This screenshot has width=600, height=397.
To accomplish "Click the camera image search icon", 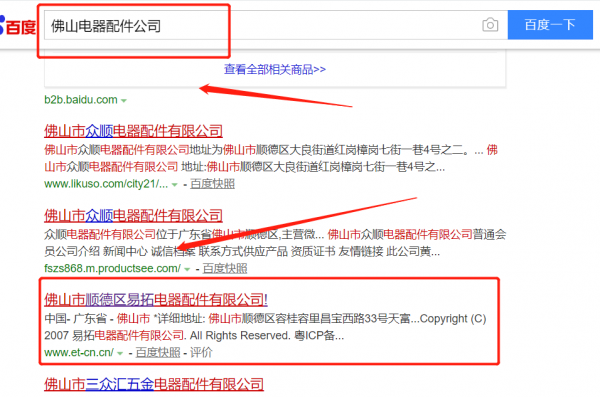I will pos(490,25).
